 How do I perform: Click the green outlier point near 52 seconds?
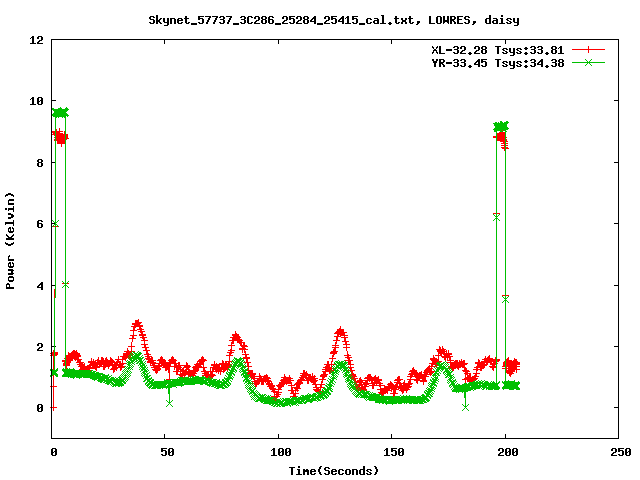[169, 403]
